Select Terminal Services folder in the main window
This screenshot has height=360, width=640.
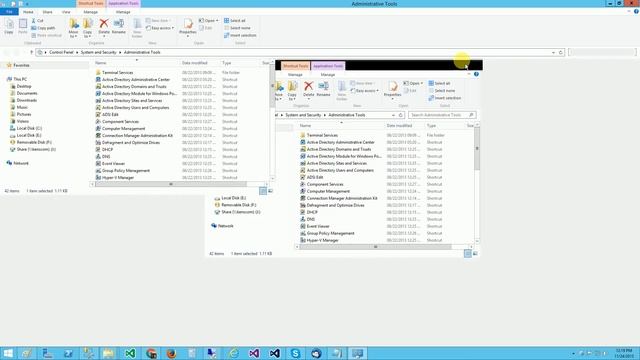[117, 72]
